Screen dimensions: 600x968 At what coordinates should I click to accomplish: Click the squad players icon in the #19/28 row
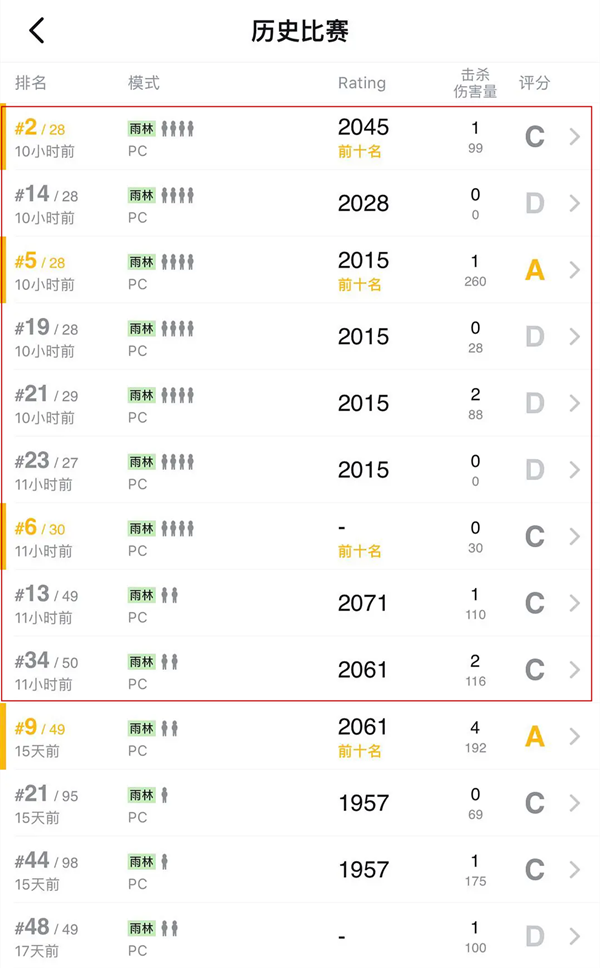(178, 328)
